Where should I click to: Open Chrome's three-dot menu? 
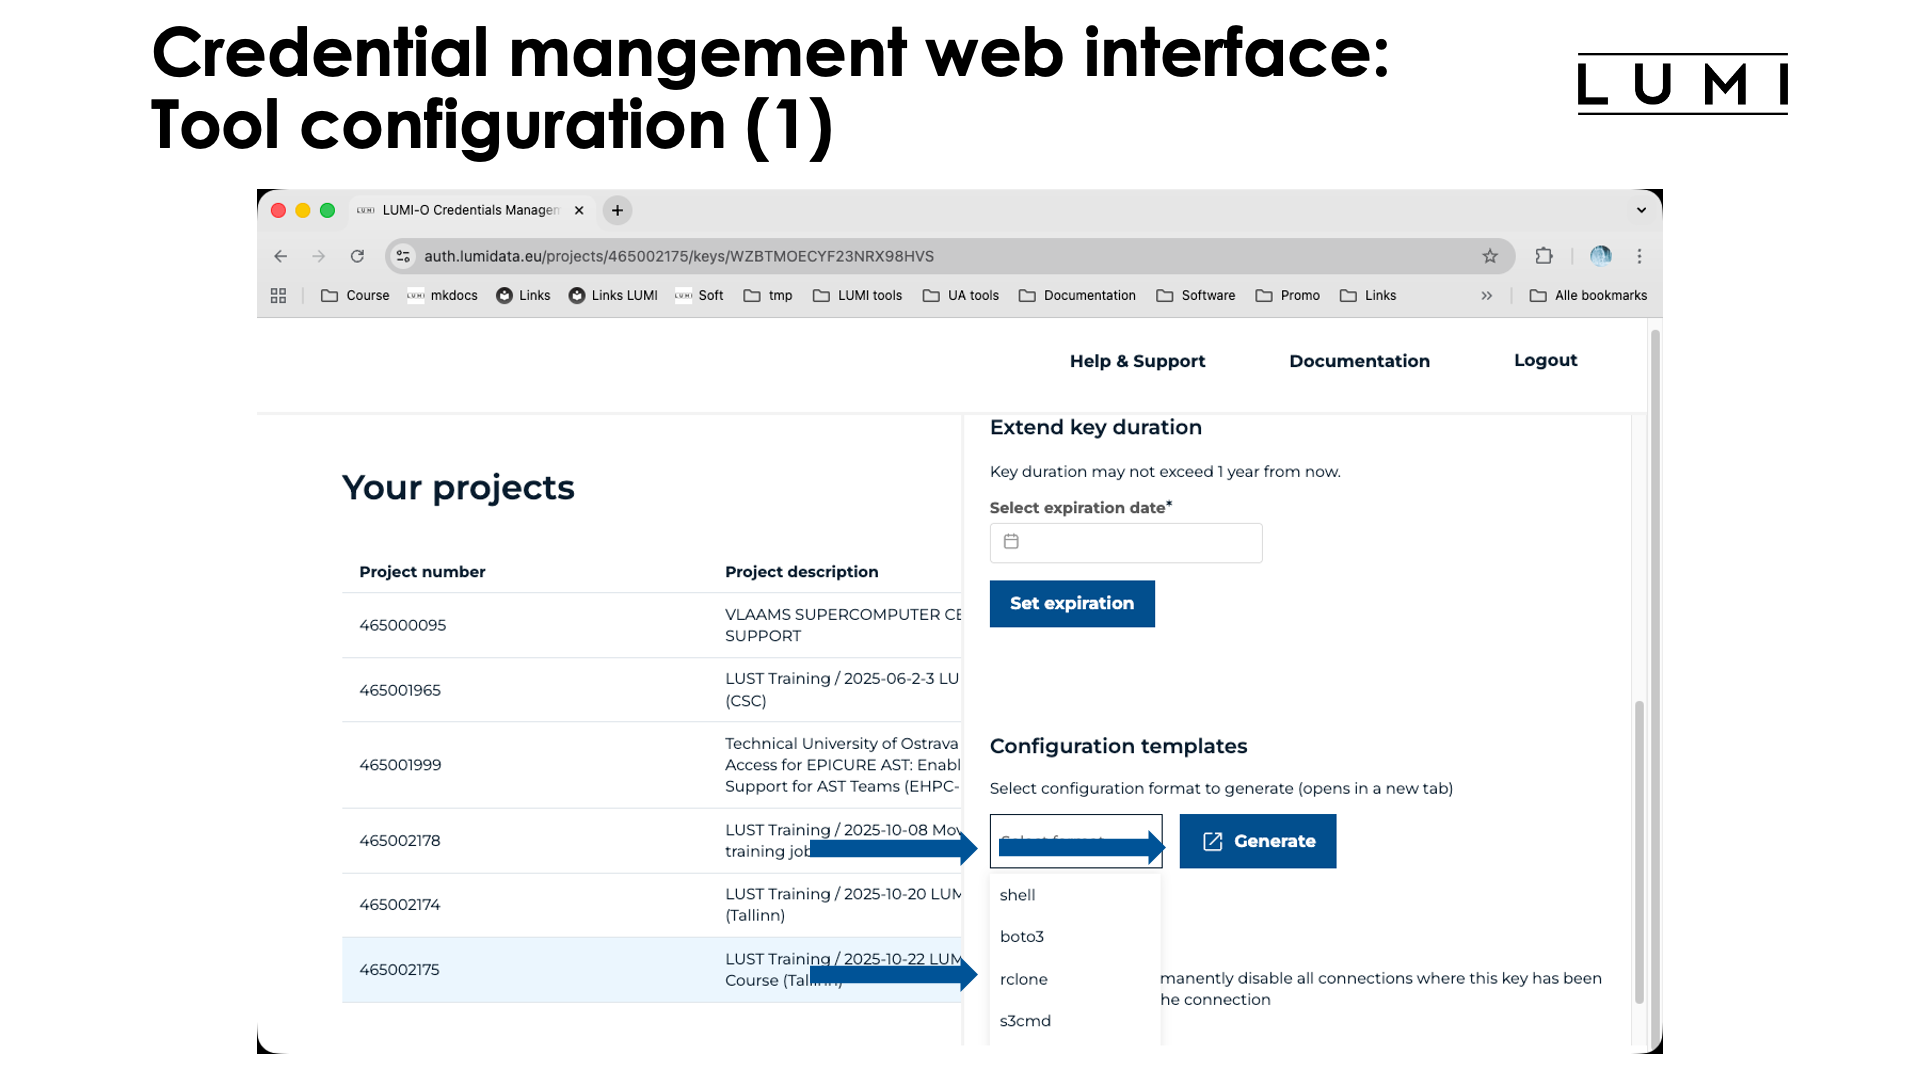(x=1639, y=256)
